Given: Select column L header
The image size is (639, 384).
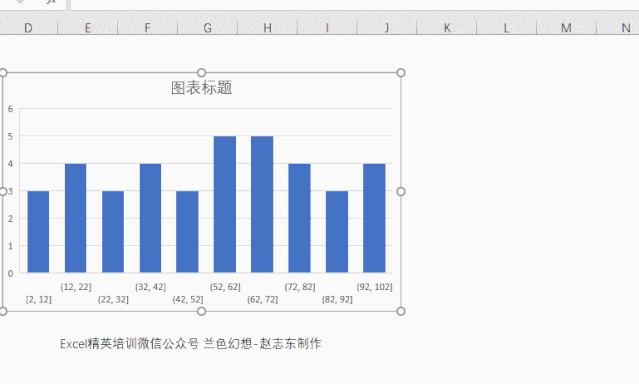Looking at the screenshot, I should [507, 28].
